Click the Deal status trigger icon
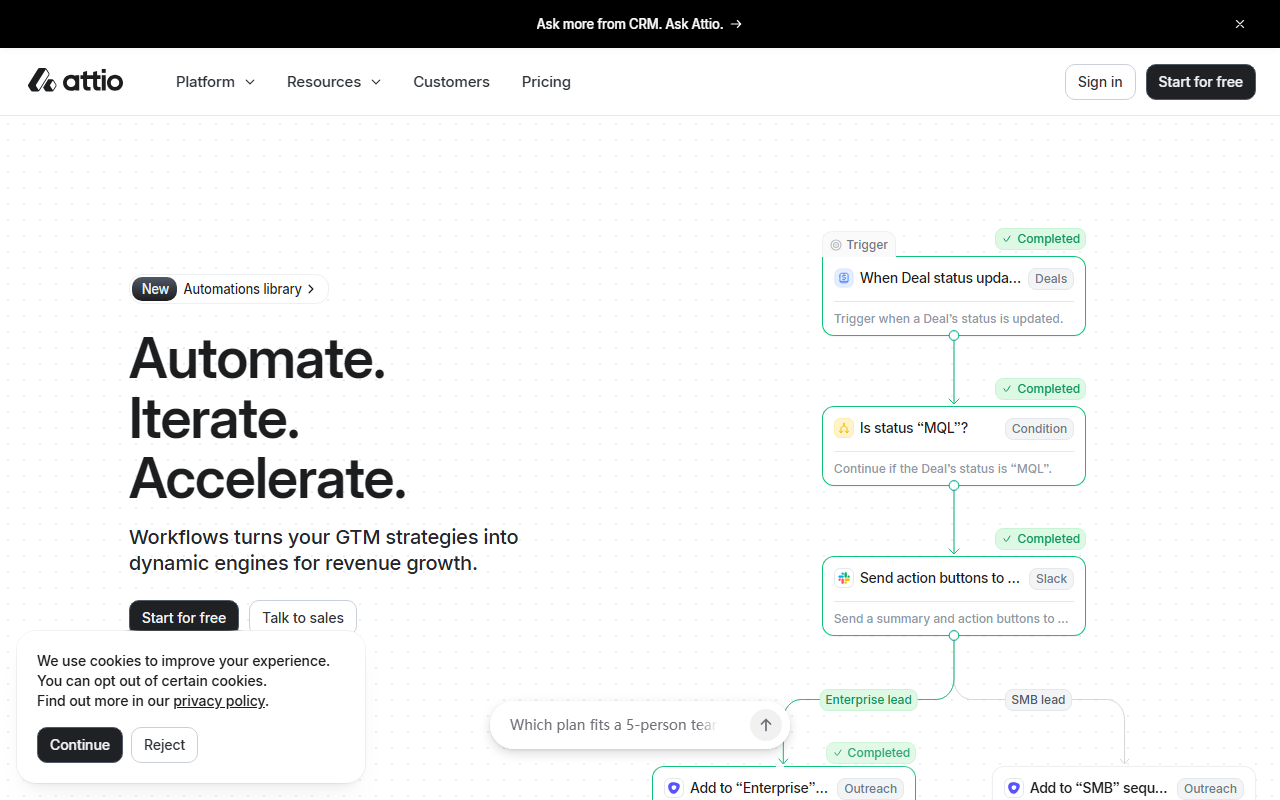This screenshot has height=800, width=1280. coord(843,278)
